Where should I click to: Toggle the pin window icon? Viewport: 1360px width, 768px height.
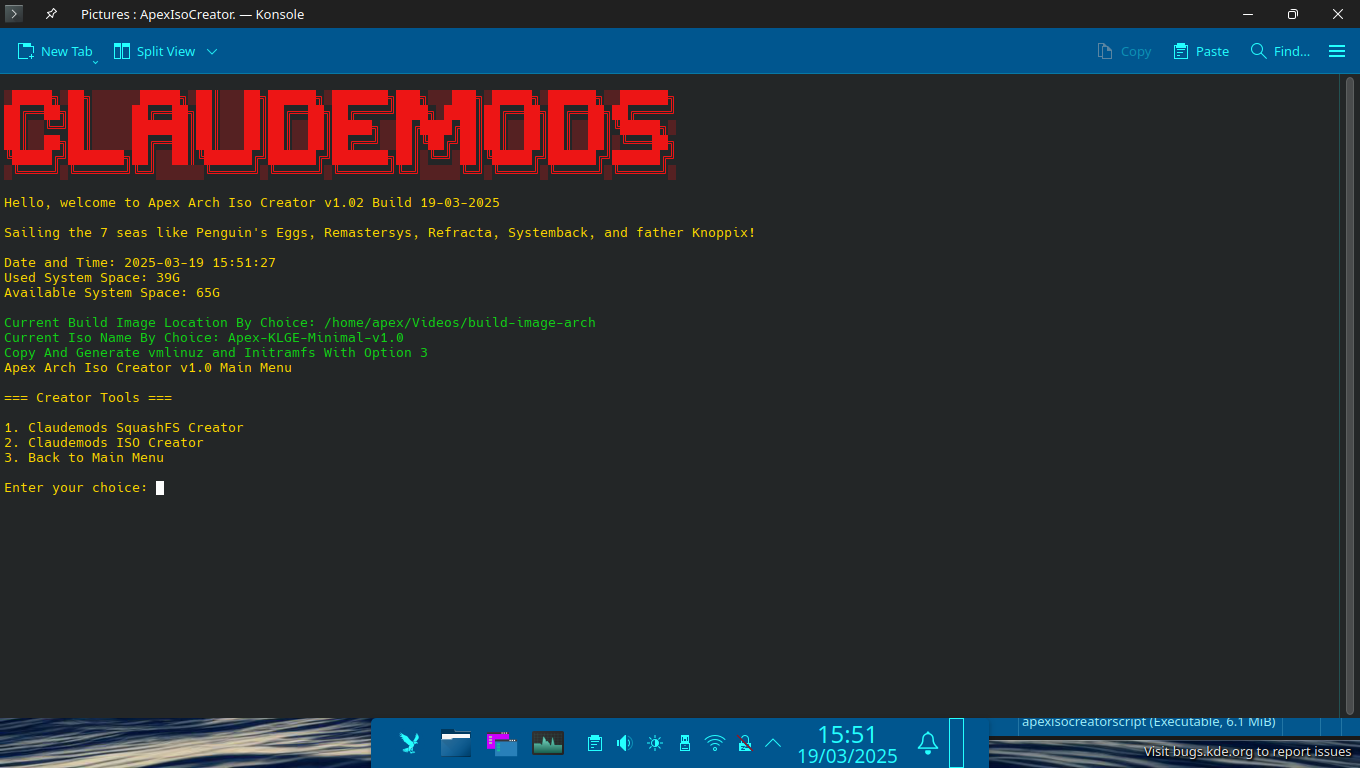pyautogui.click(x=51, y=14)
